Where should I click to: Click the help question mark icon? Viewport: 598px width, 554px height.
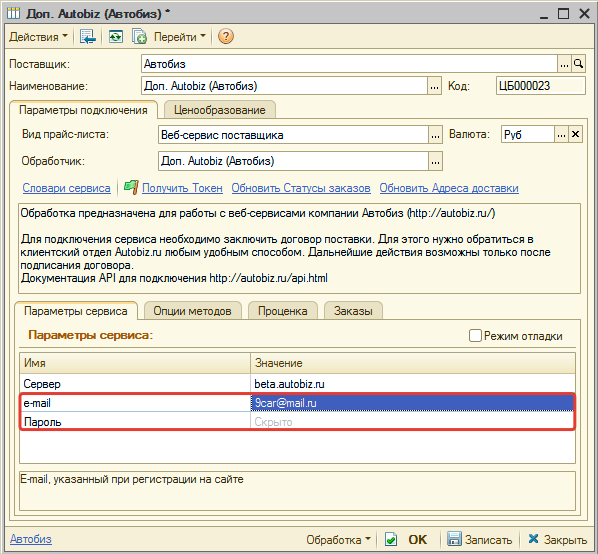coord(225,37)
